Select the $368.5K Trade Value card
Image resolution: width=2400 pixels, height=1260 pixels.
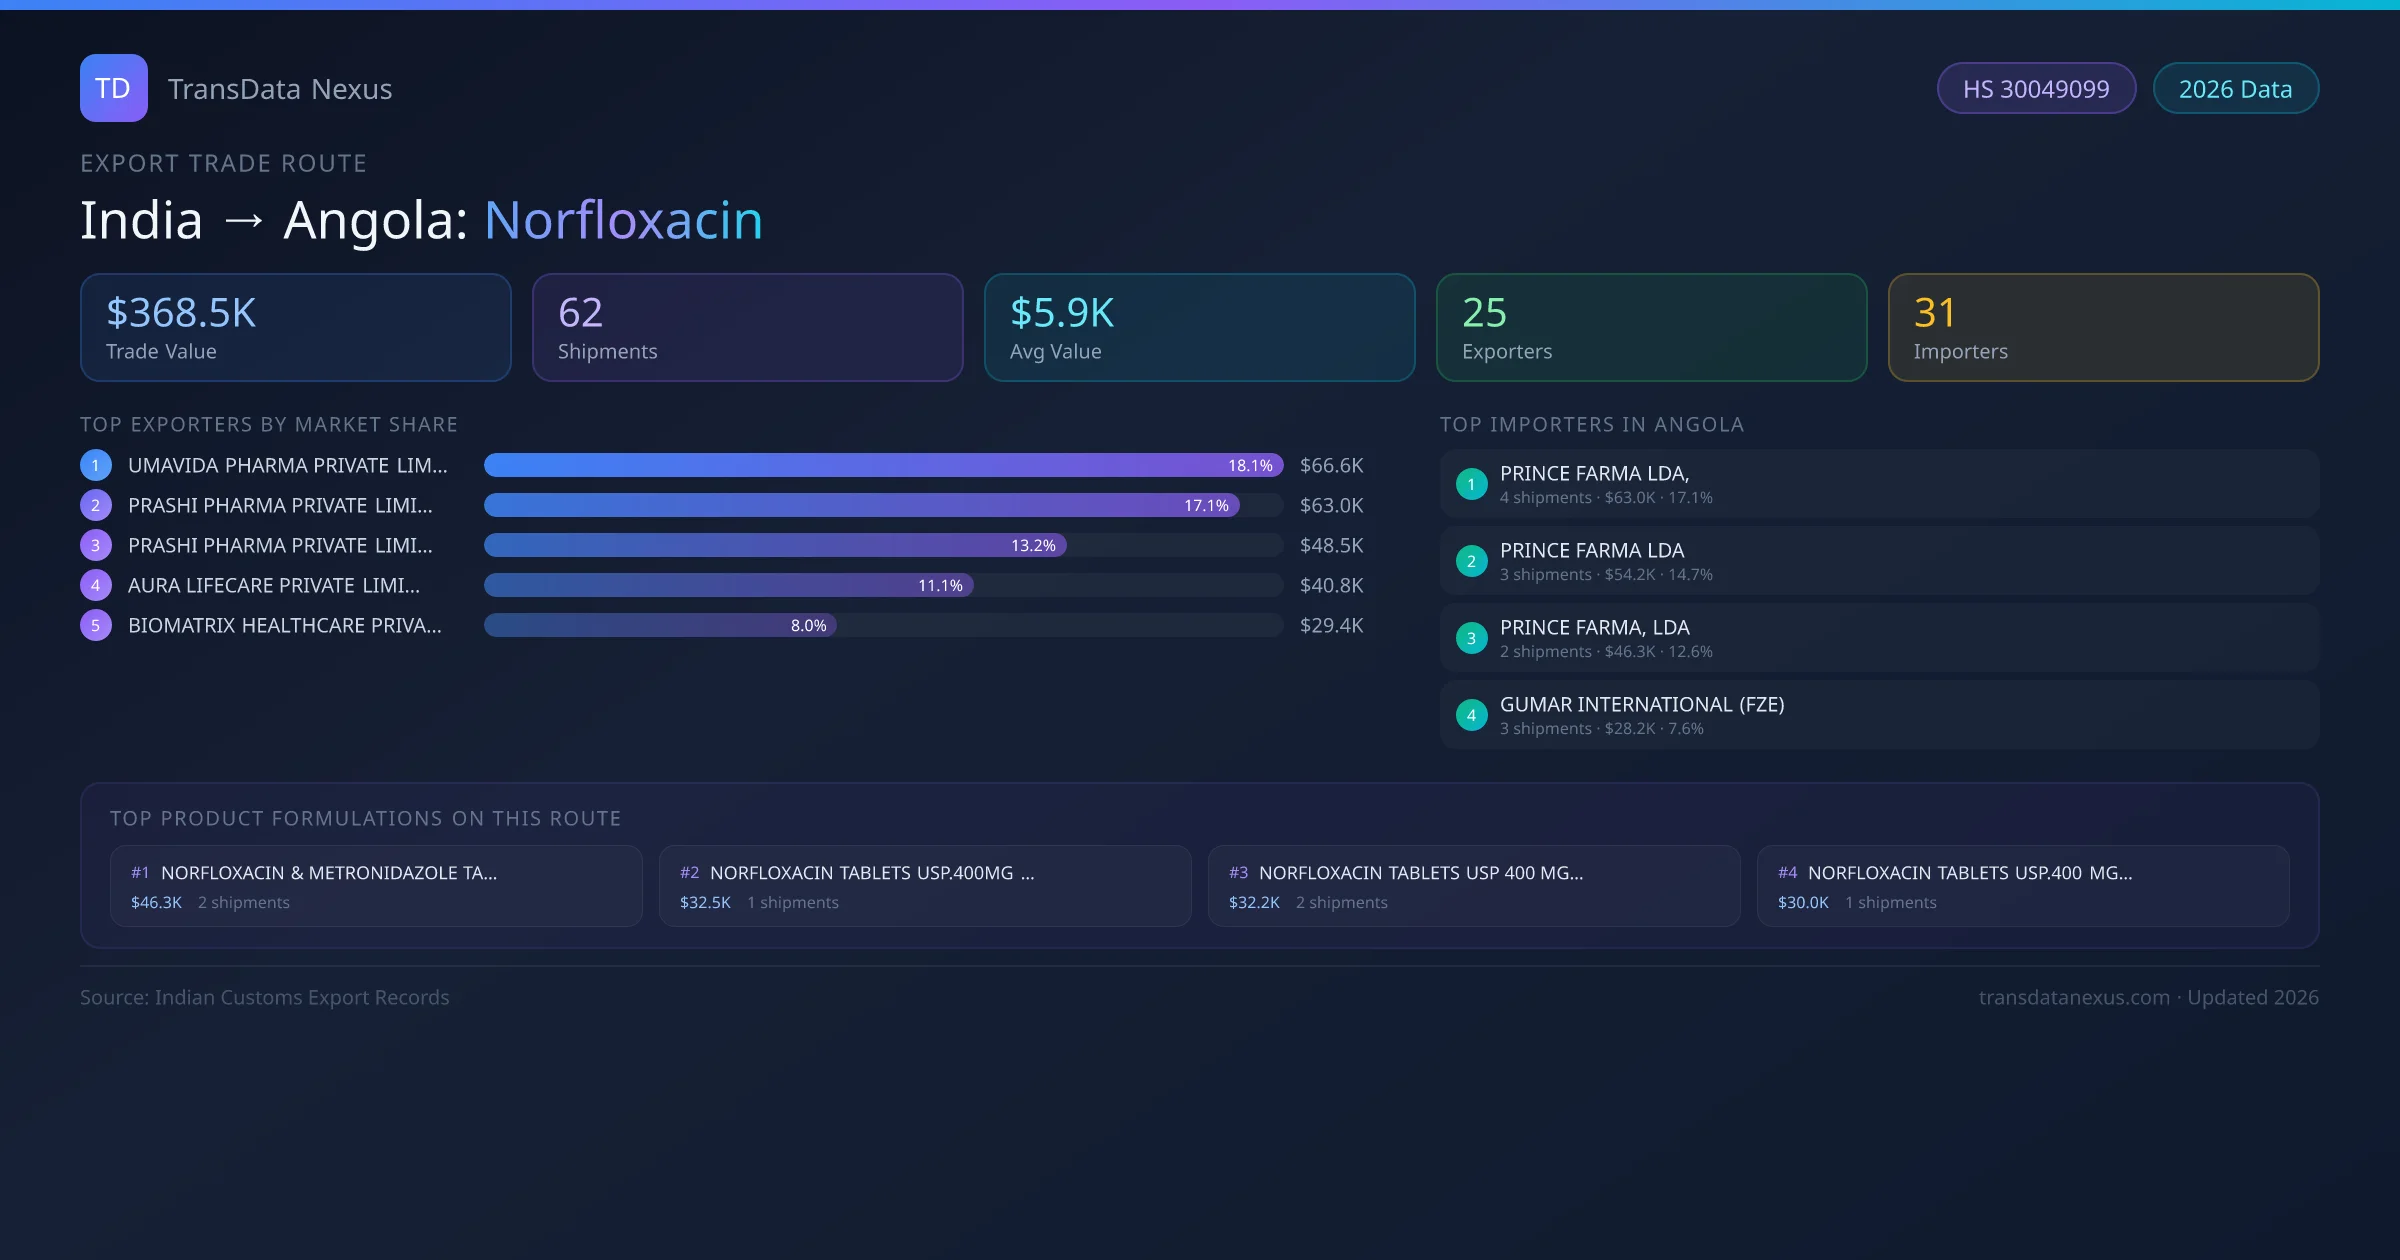295,327
